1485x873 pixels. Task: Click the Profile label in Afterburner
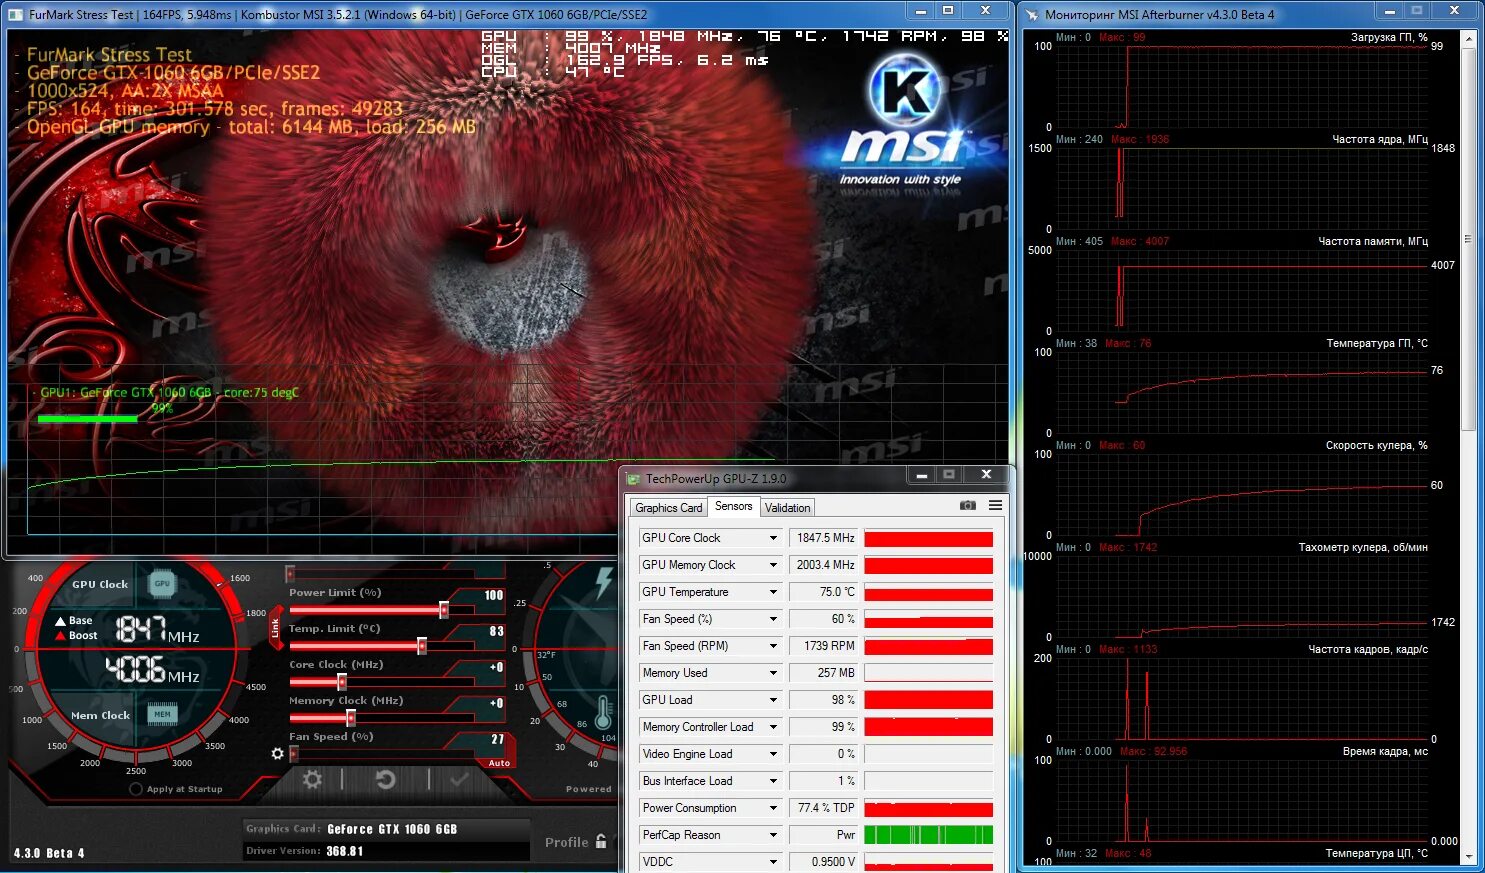click(x=567, y=842)
